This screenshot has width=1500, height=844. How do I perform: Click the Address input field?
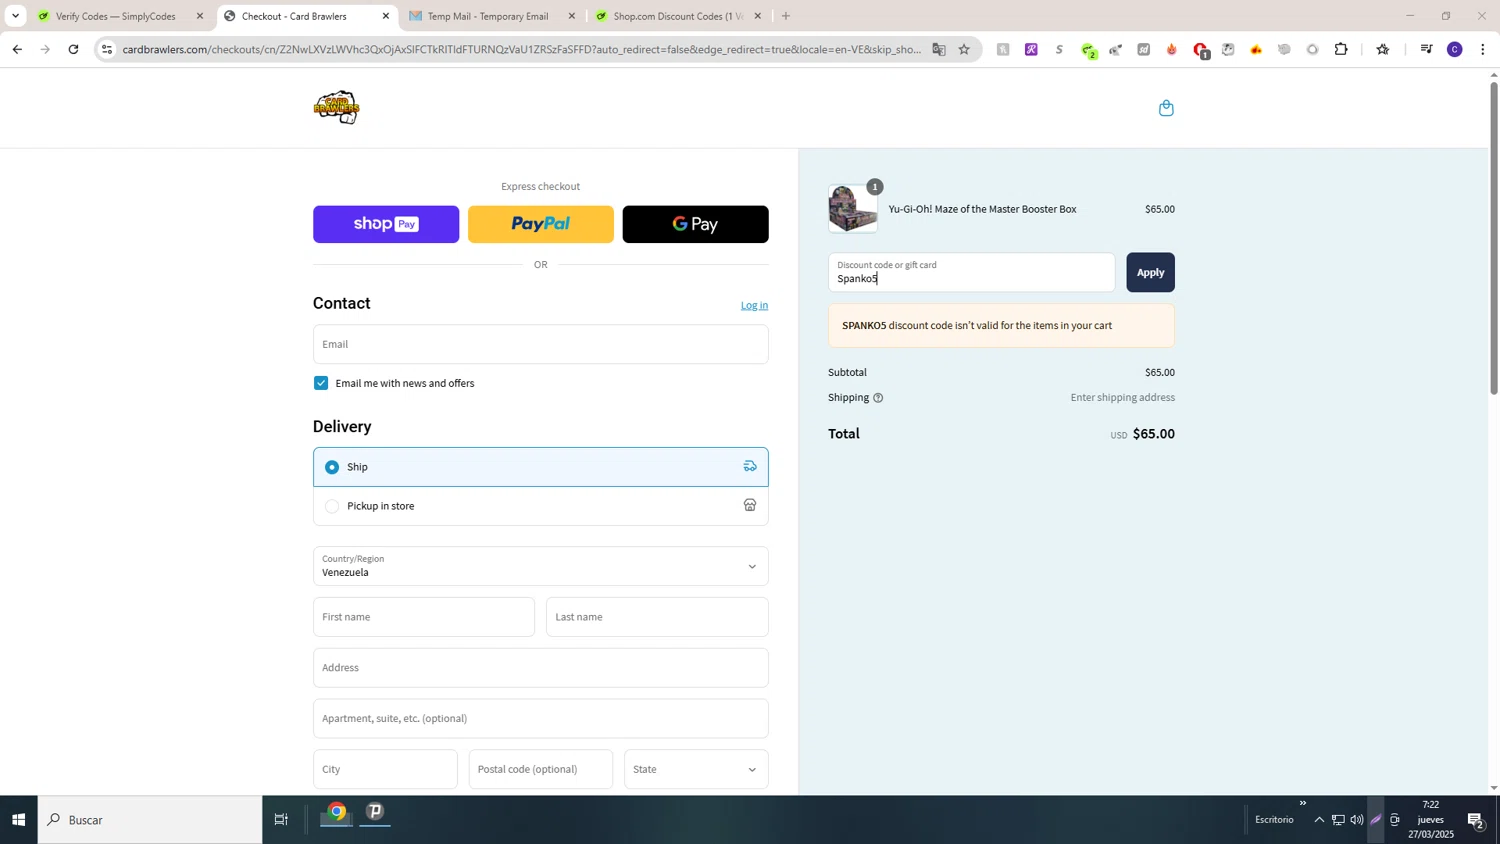[540, 668]
